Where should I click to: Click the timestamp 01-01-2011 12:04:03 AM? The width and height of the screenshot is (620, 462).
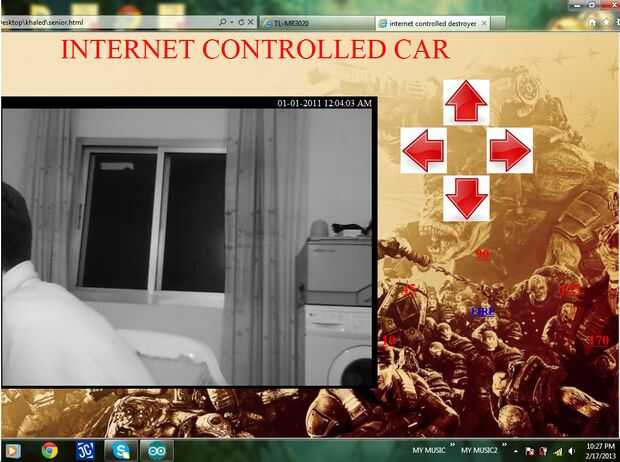pyautogui.click(x=324, y=103)
